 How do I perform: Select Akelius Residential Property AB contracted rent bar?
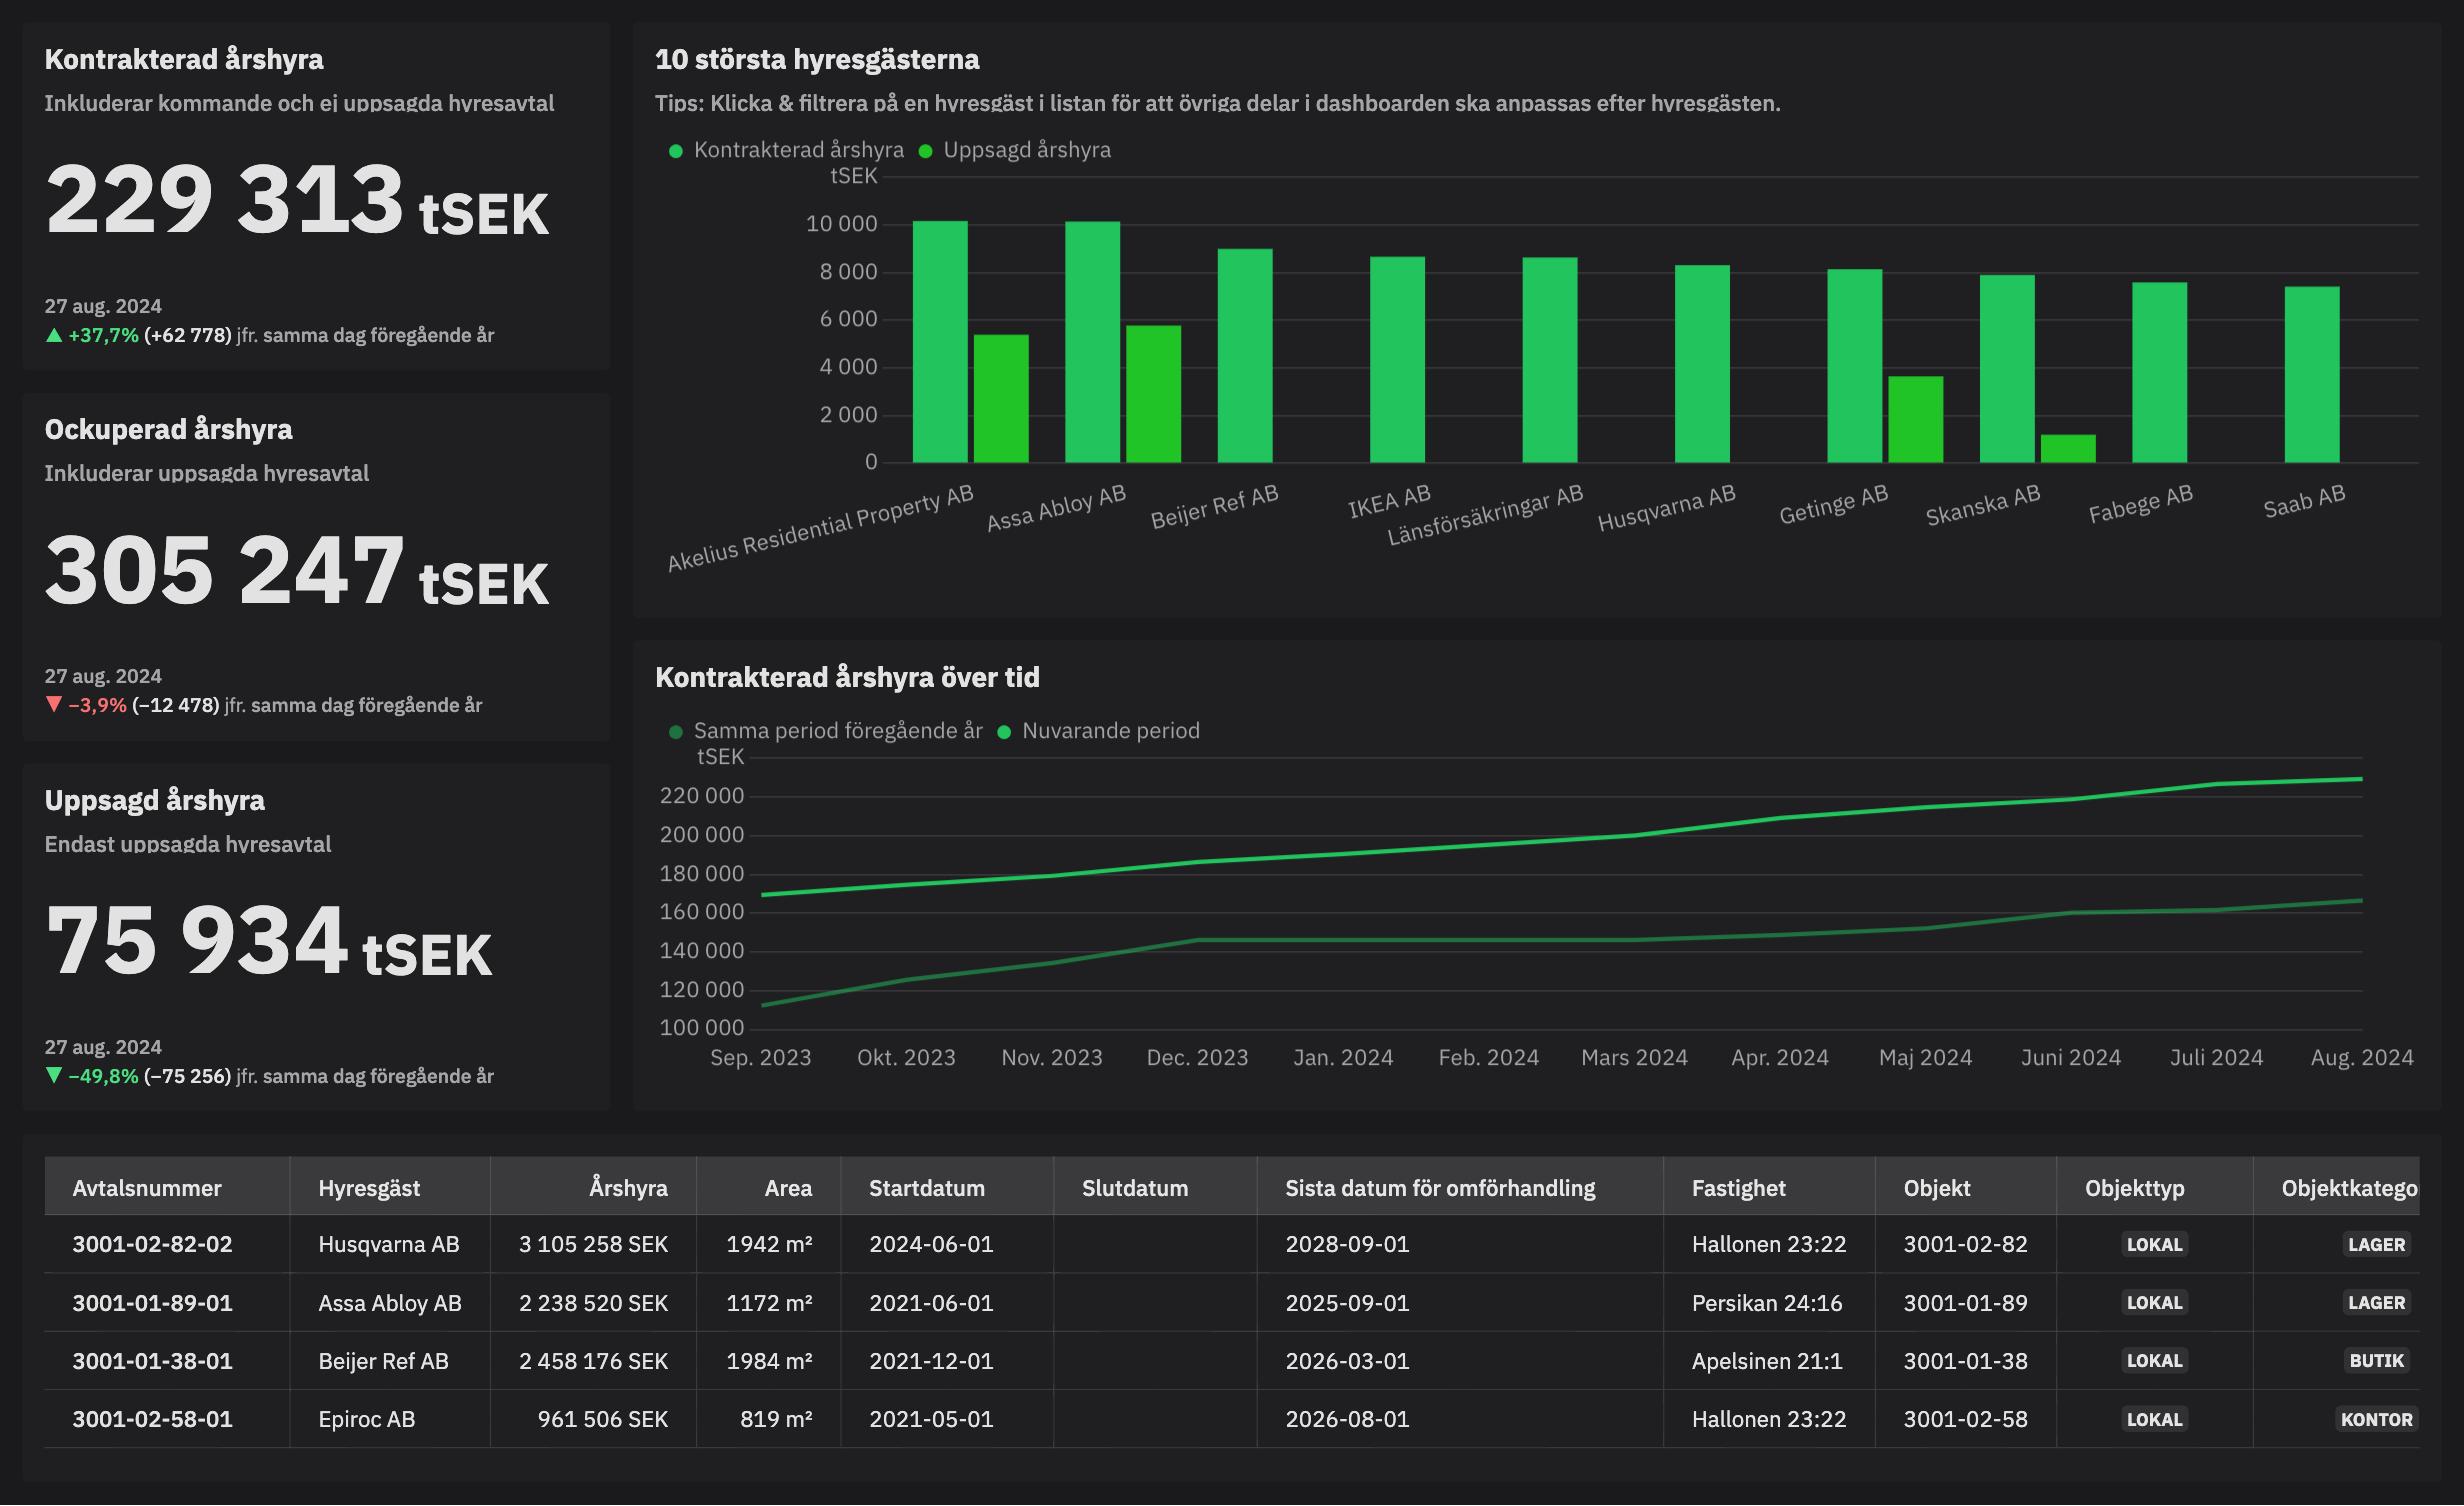pos(940,342)
